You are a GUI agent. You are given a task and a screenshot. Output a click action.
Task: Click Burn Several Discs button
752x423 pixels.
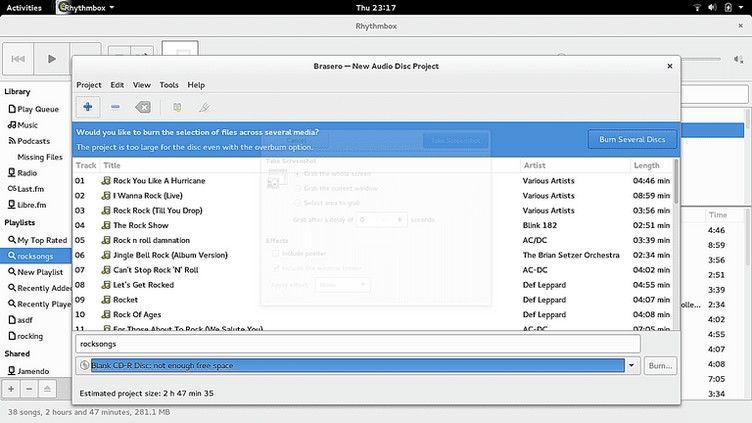[632, 140]
